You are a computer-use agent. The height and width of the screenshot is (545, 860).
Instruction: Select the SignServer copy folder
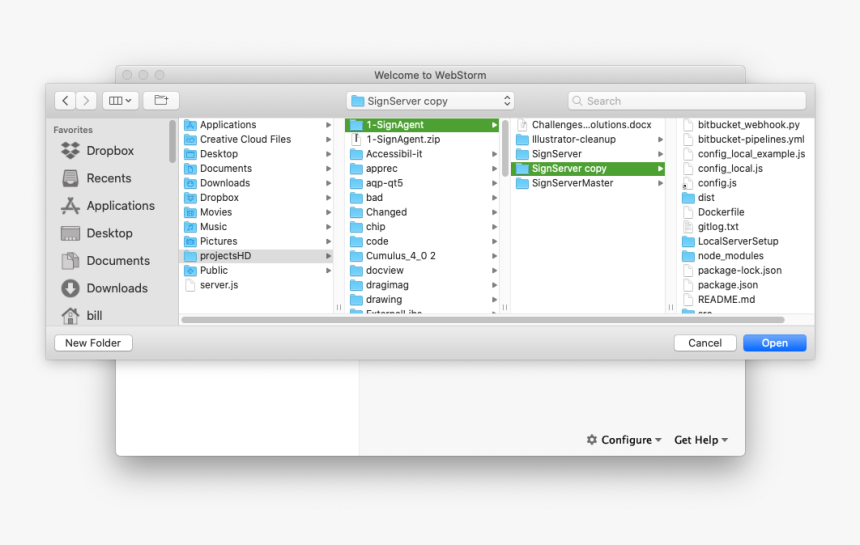pos(588,168)
